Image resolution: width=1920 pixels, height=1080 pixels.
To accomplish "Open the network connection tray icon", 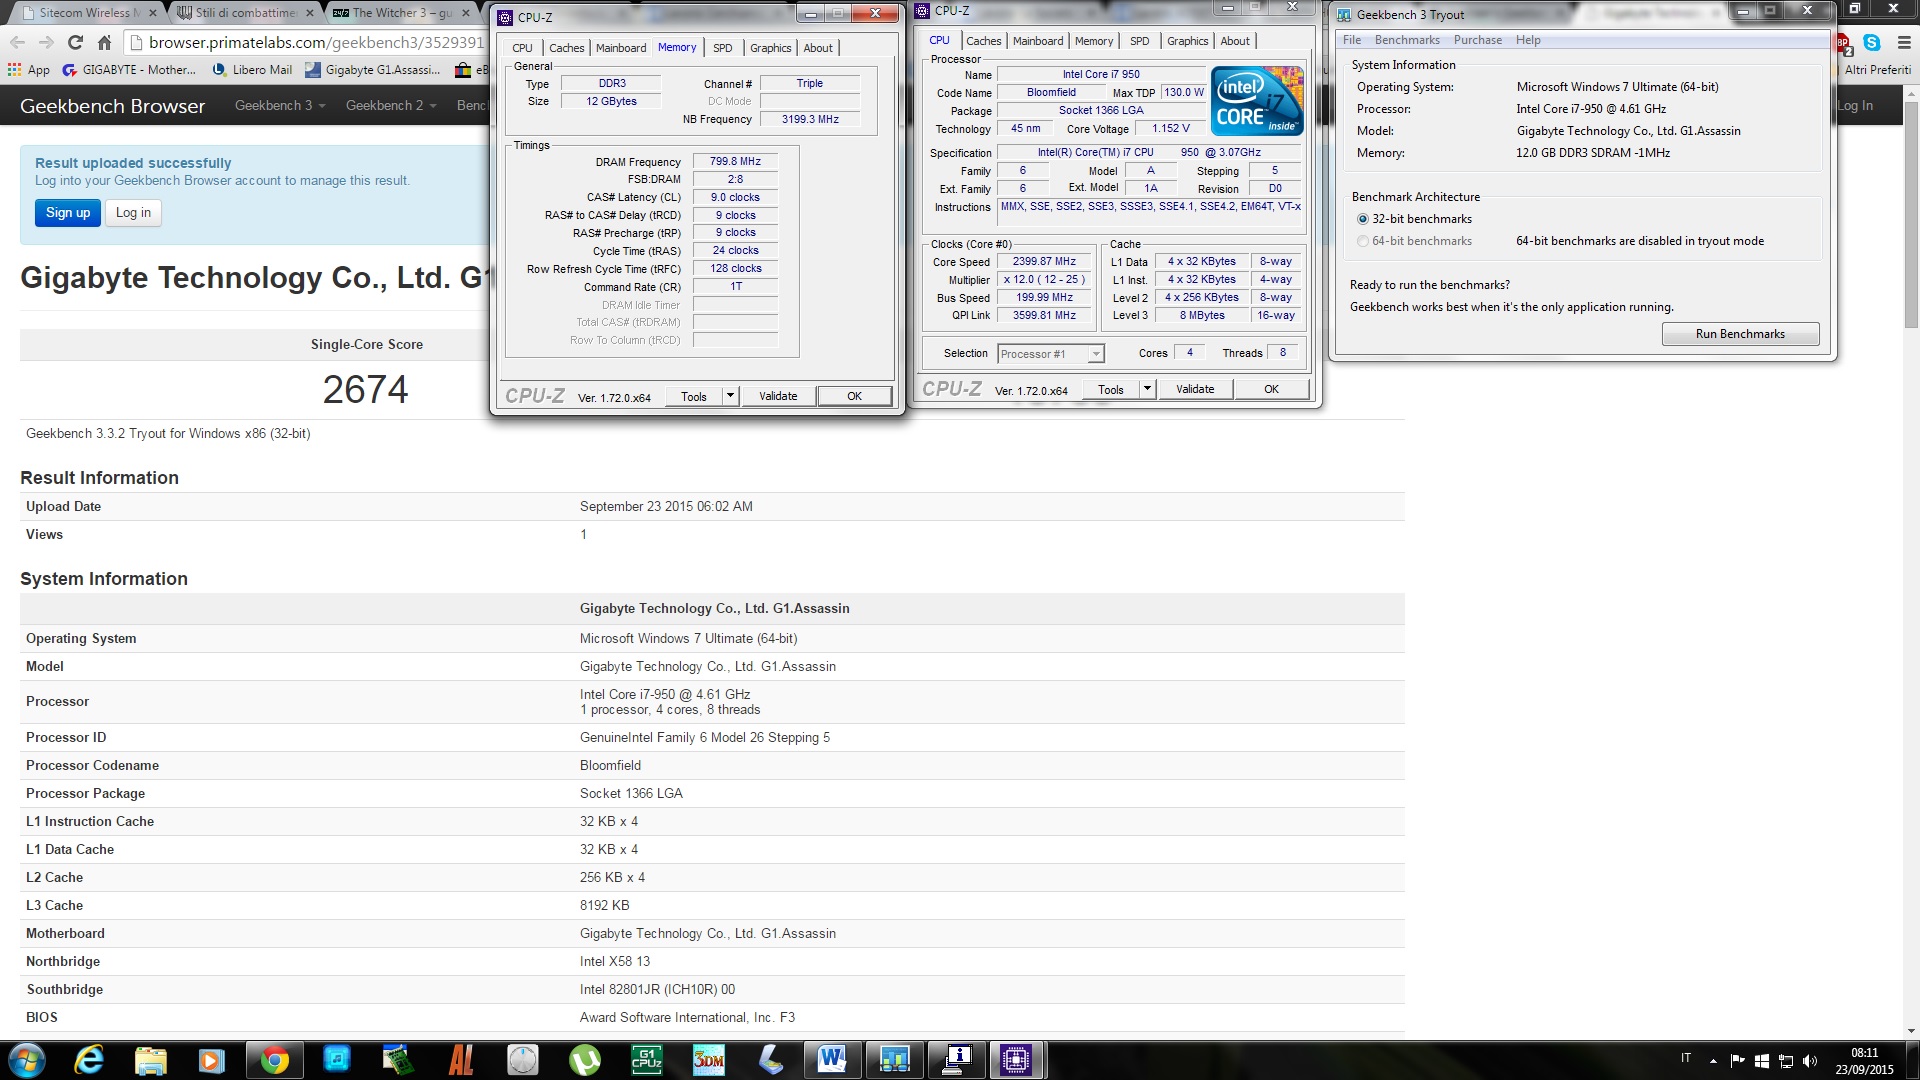I will (x=1786, y=1060).
